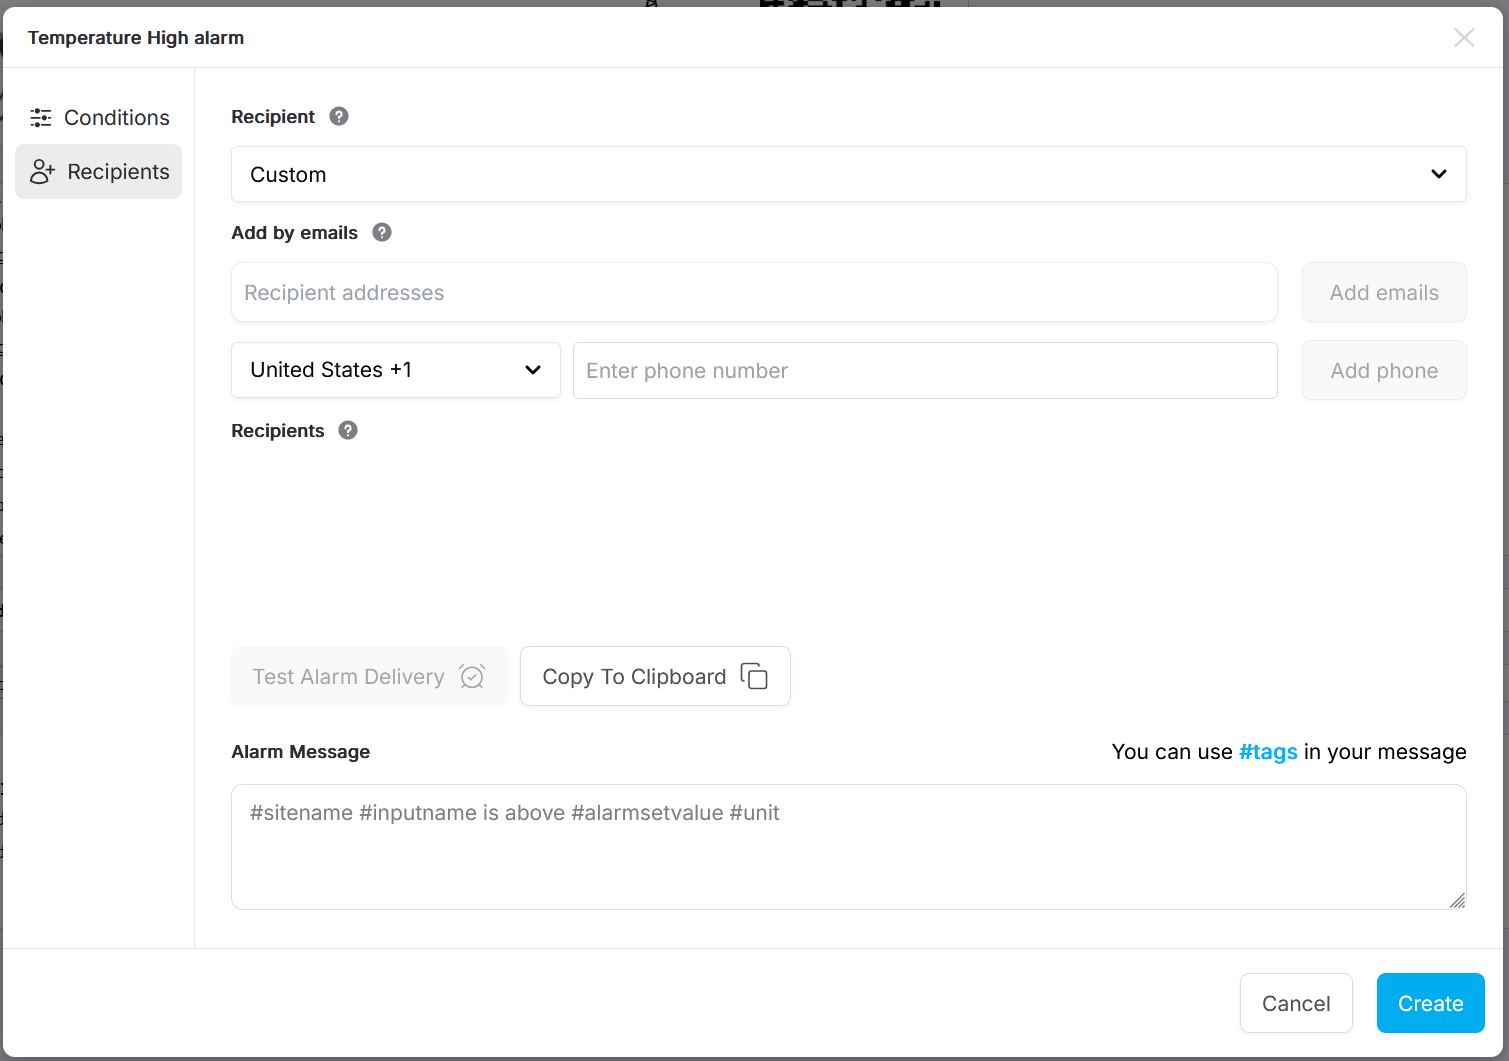Click help icon beside Recipients list label
The width and height of the screenshot is (1509, 1061).
click(x=348, y=431)
